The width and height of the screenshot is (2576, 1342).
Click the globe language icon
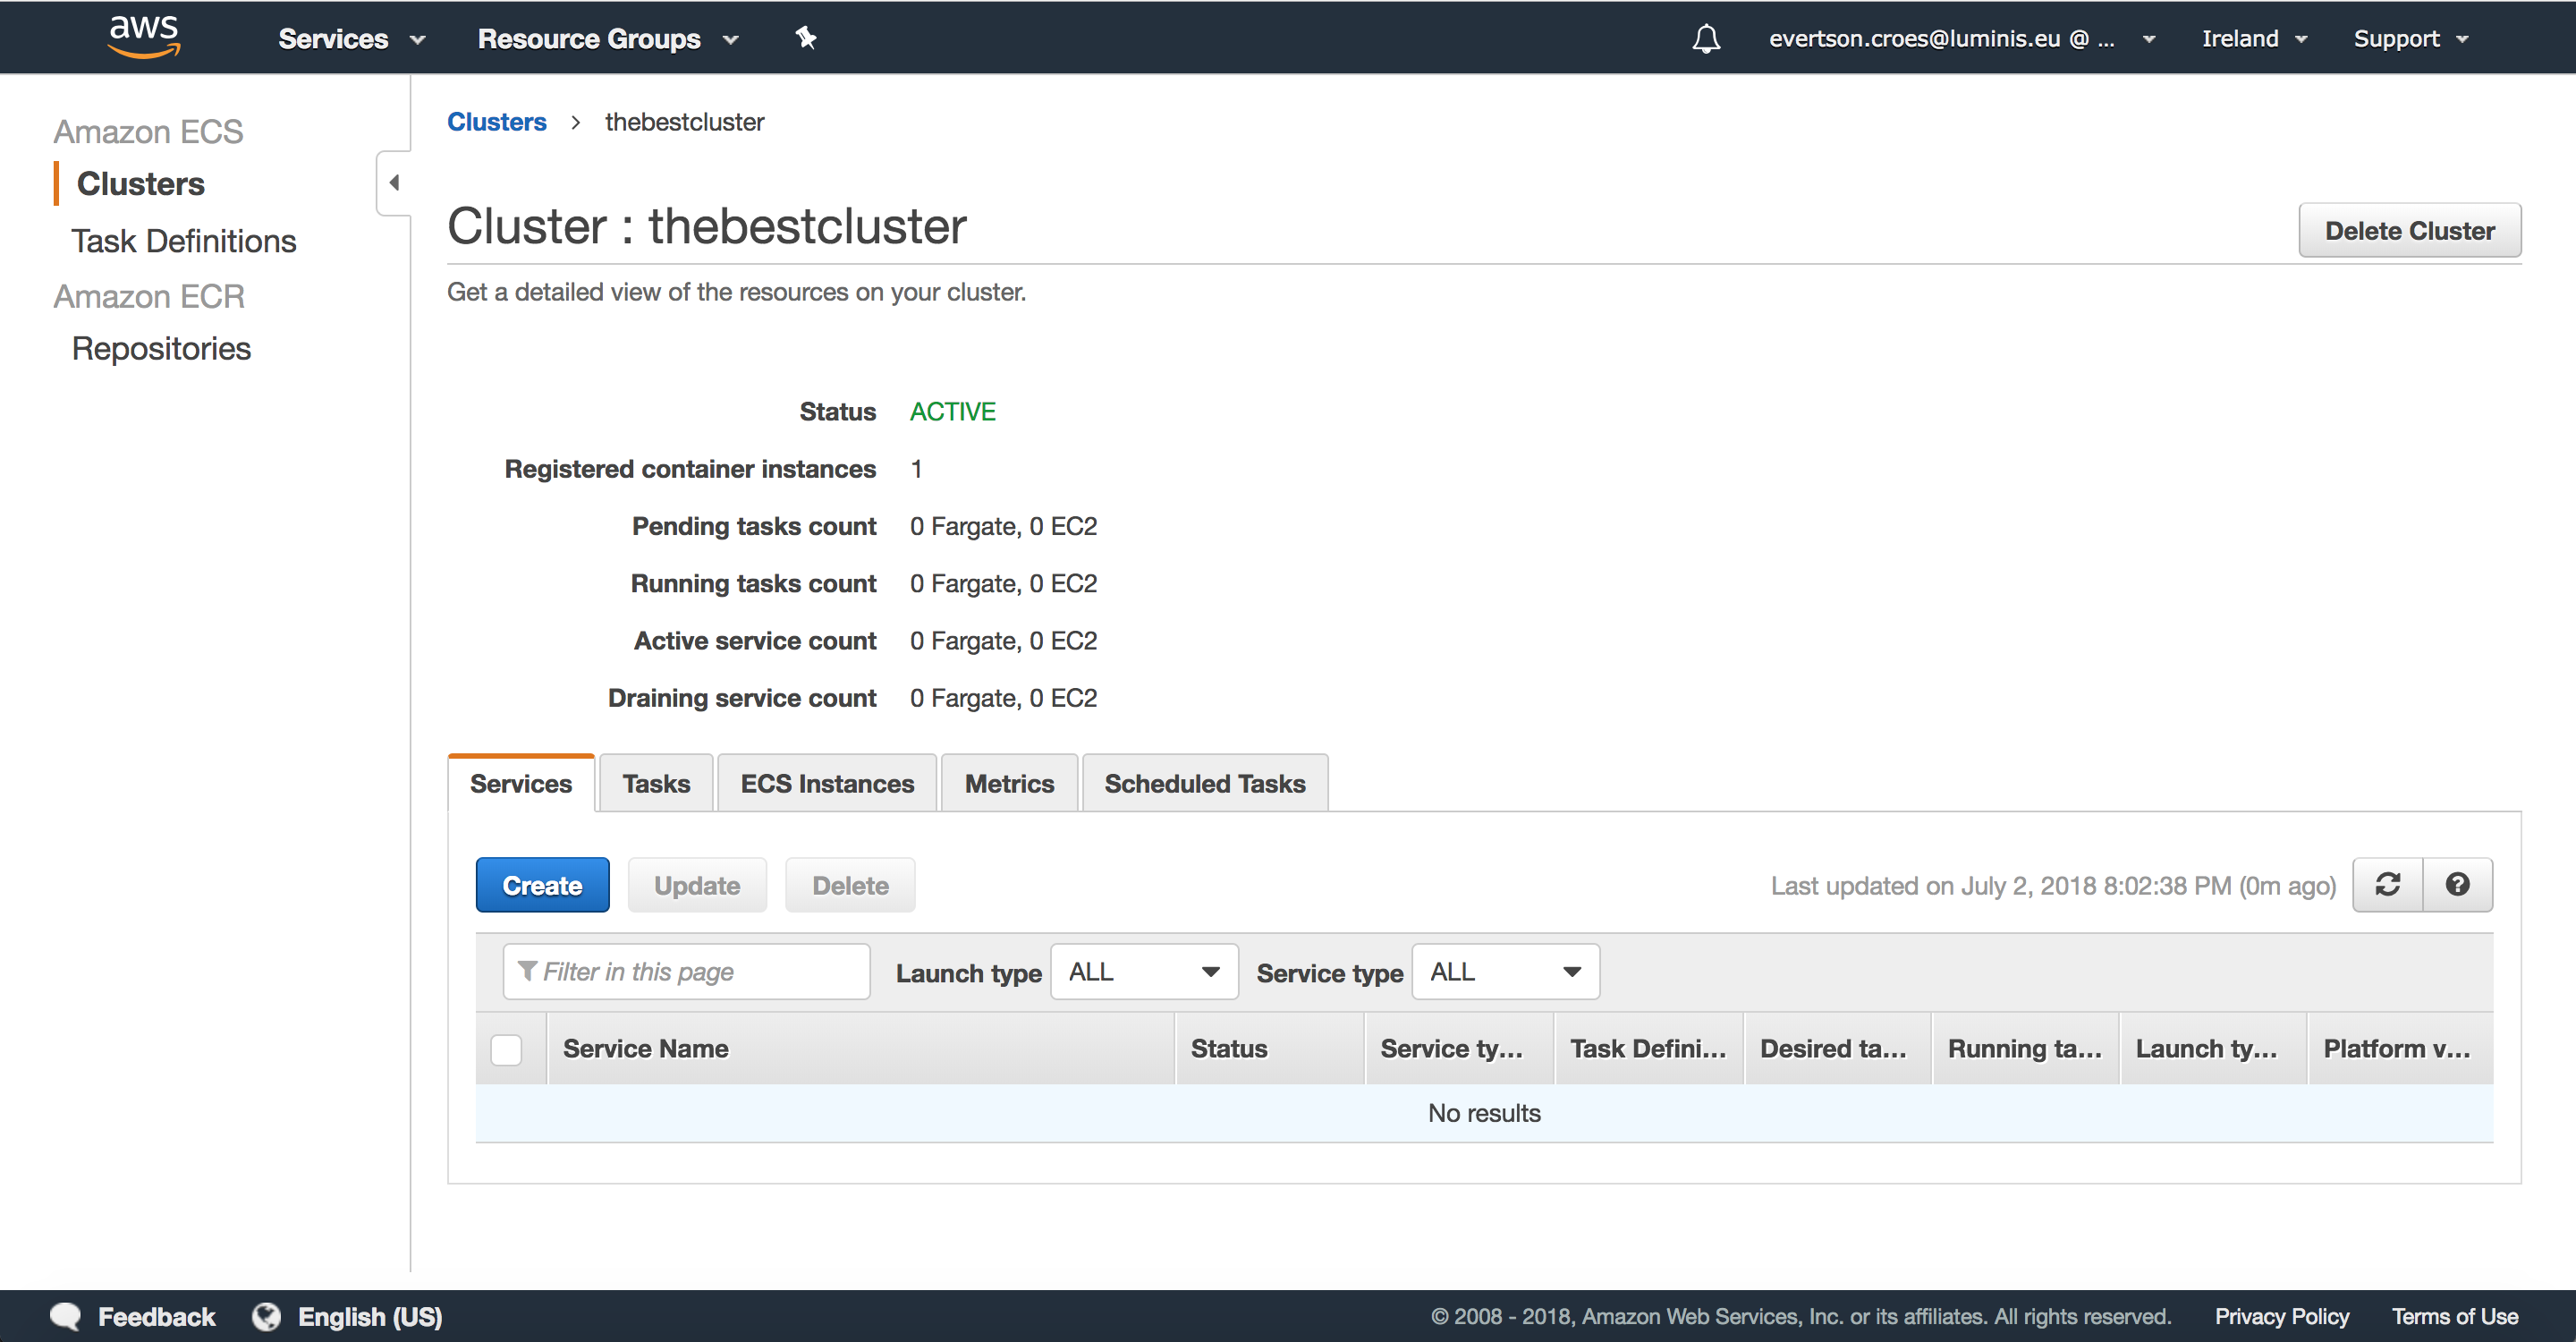point(266,1316)
